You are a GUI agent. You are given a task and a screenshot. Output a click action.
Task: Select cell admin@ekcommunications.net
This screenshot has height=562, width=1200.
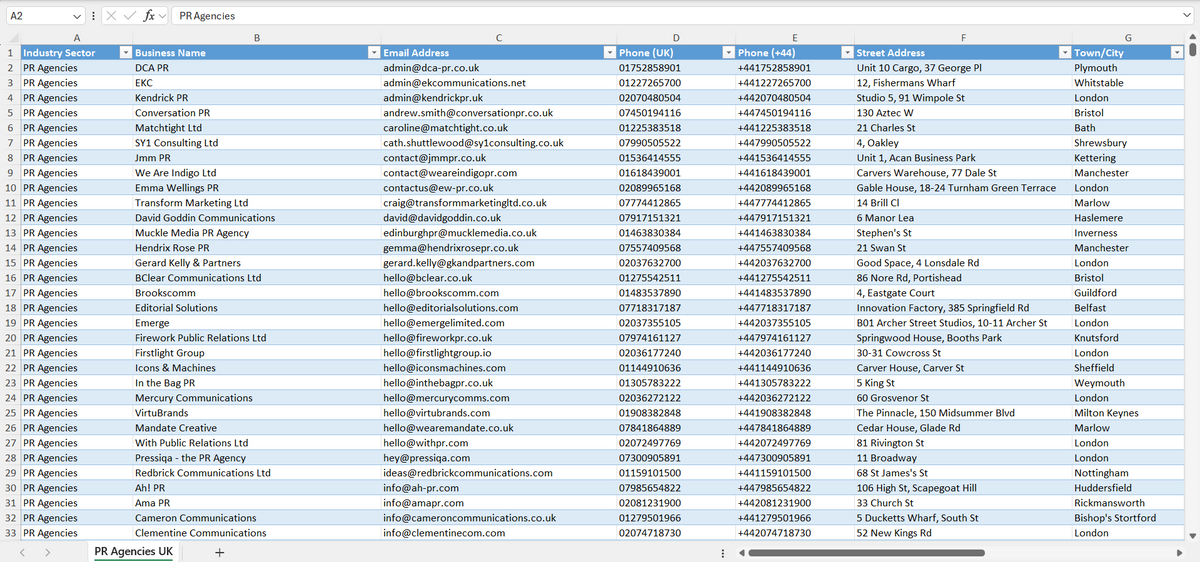point(500,83)
